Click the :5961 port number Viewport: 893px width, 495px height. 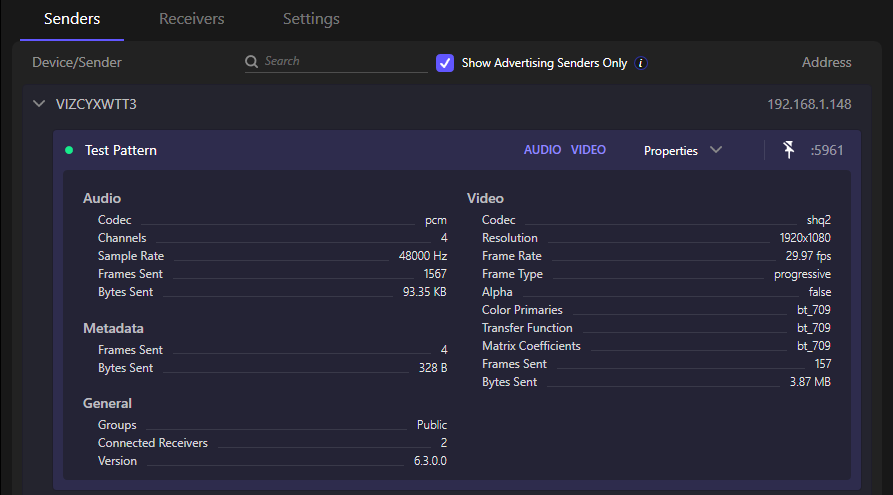827,151
